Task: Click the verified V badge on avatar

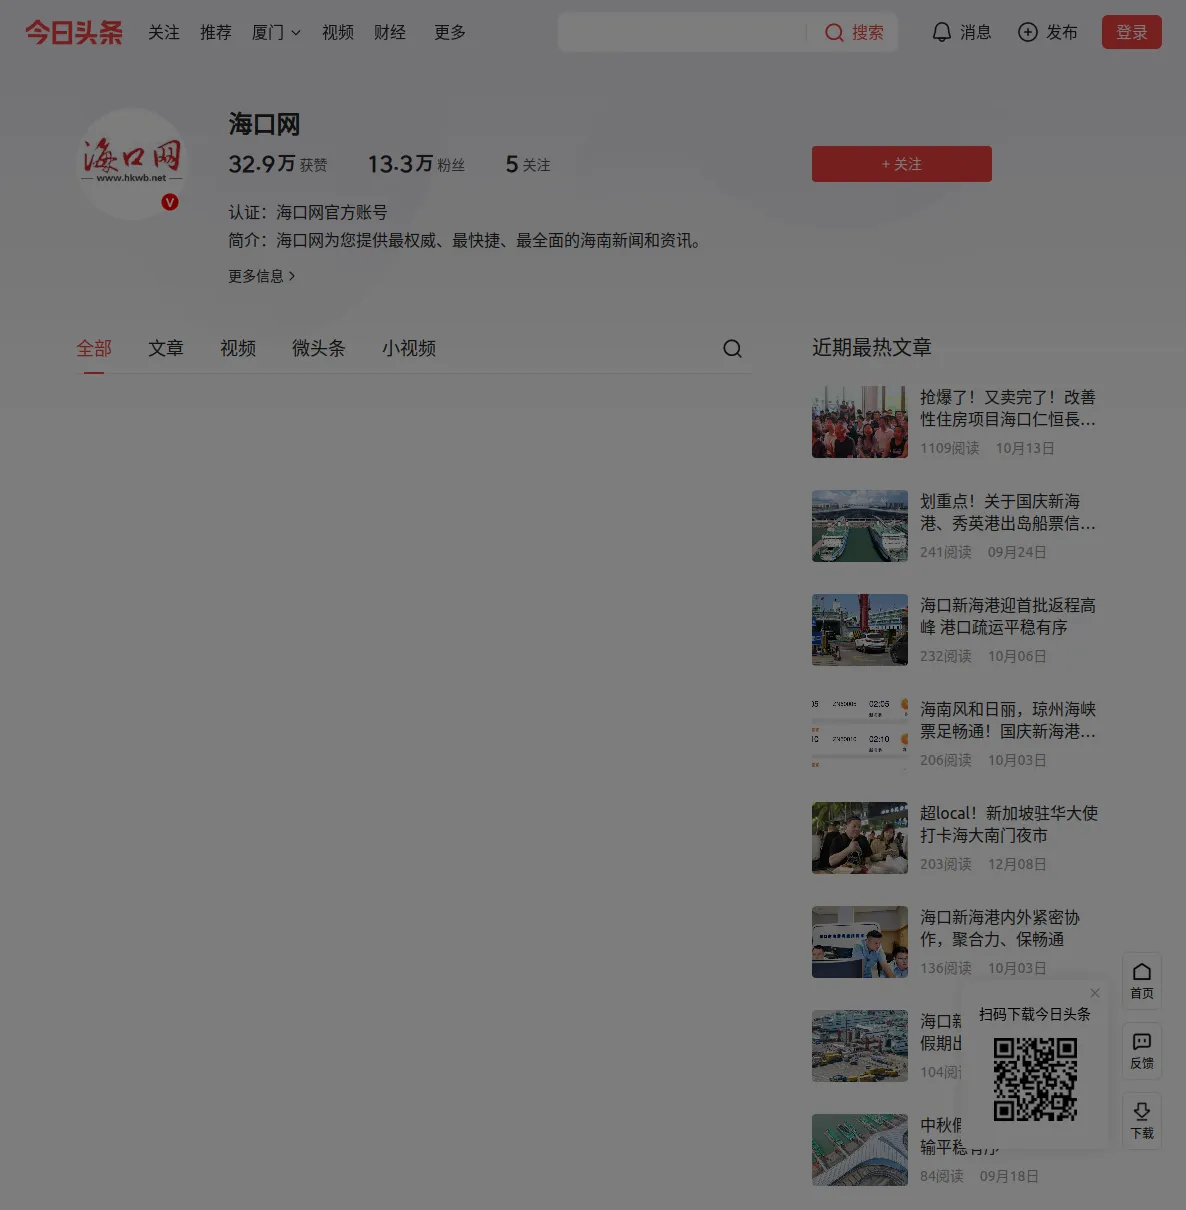Action: tap(170, 202)
